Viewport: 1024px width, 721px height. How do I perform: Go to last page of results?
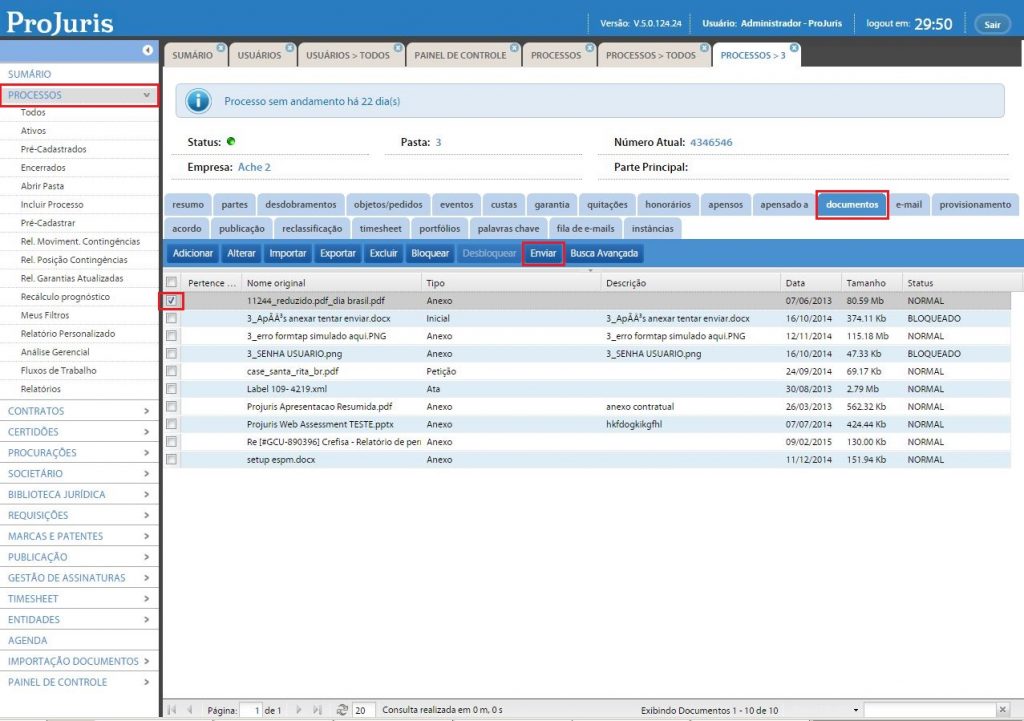click(317, 709)
